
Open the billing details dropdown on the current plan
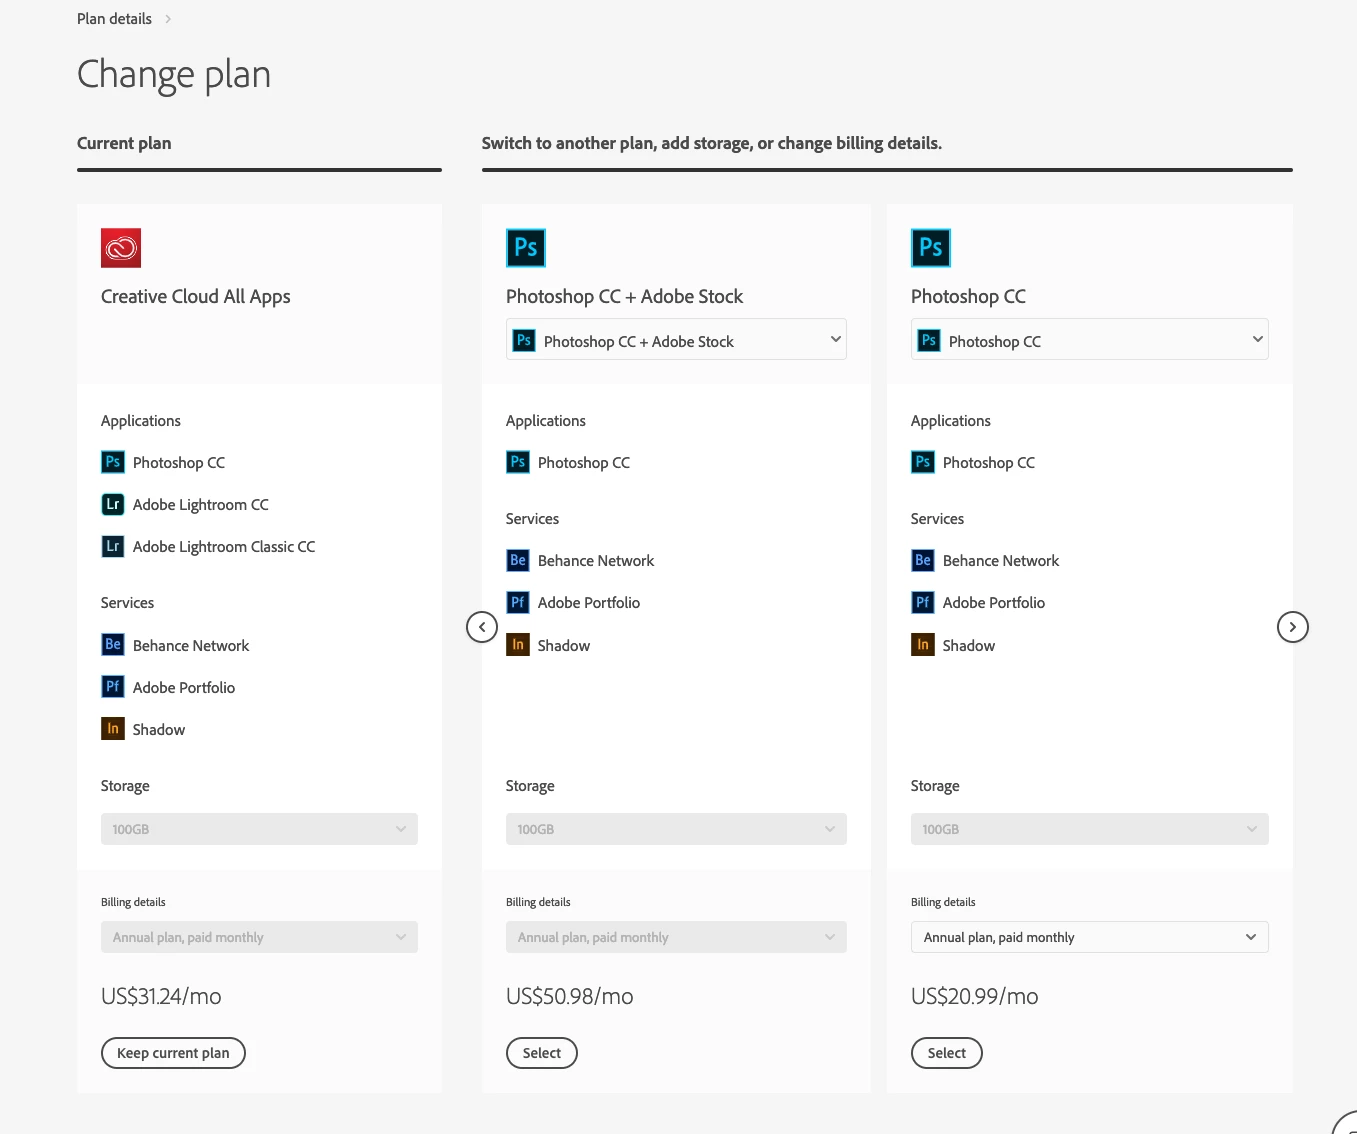click(259, 937)
